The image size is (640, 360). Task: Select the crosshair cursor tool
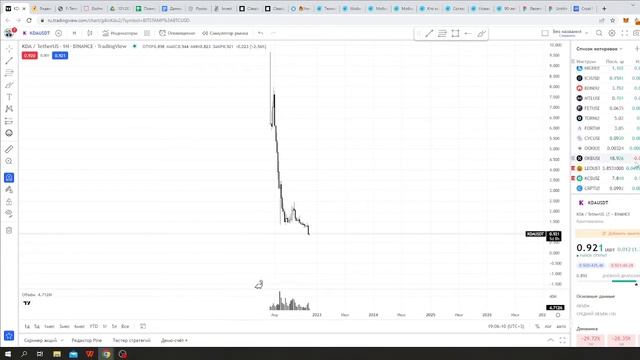[x=9, y=49]
